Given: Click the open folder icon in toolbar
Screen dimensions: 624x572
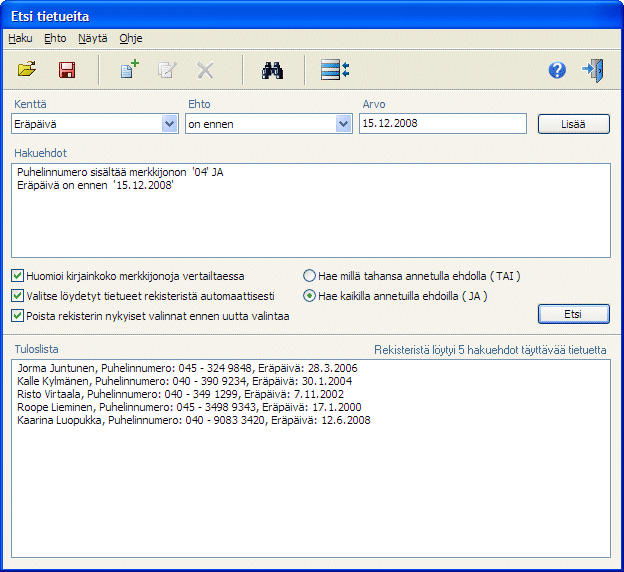Looking at the screenshot, I should coord(27,70).
